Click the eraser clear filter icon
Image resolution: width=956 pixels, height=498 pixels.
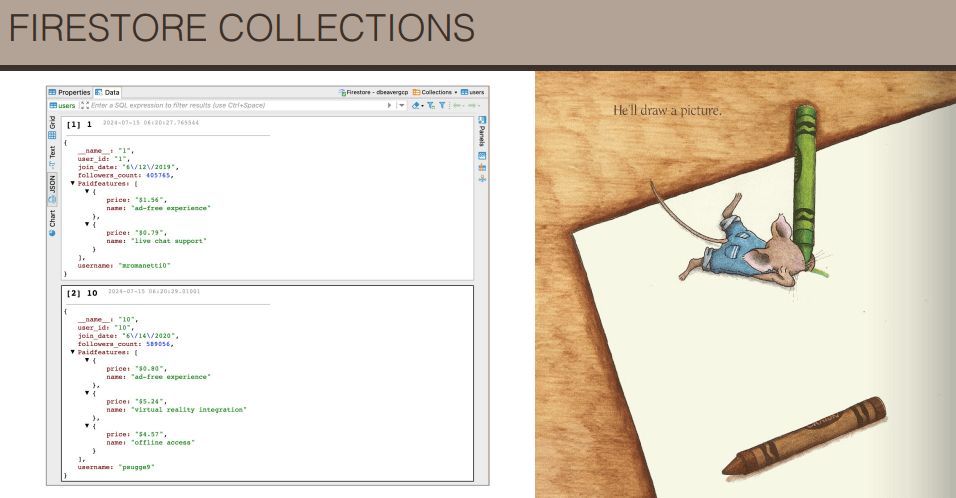point(415,105)
